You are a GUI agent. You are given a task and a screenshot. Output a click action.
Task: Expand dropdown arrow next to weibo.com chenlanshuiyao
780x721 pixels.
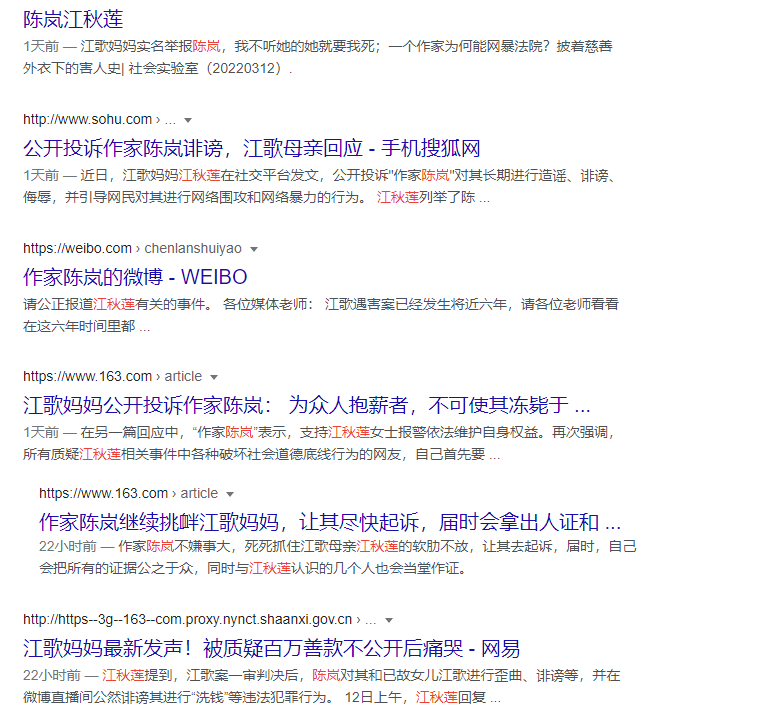(x=254, y=249)
